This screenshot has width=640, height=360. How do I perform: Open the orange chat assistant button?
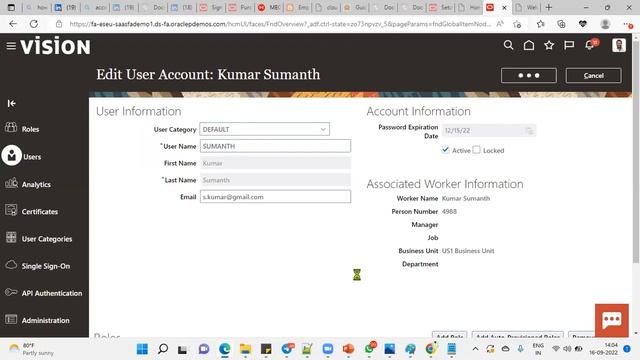(x=611, y=320)
